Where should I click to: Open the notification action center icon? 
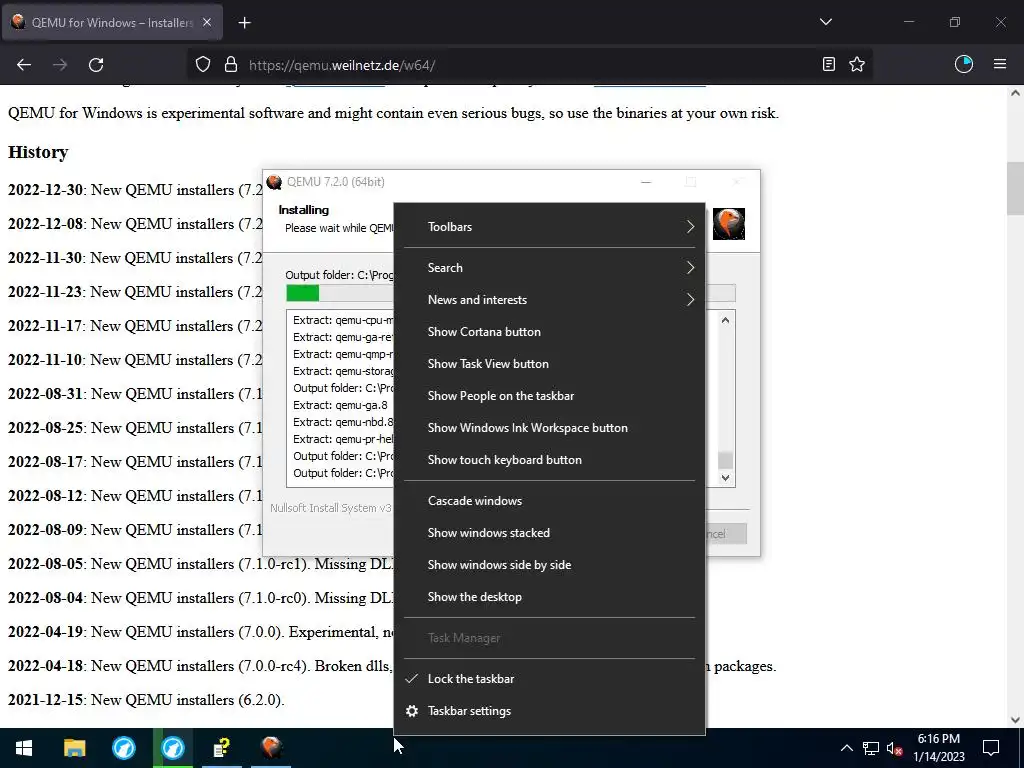(991, 748)
